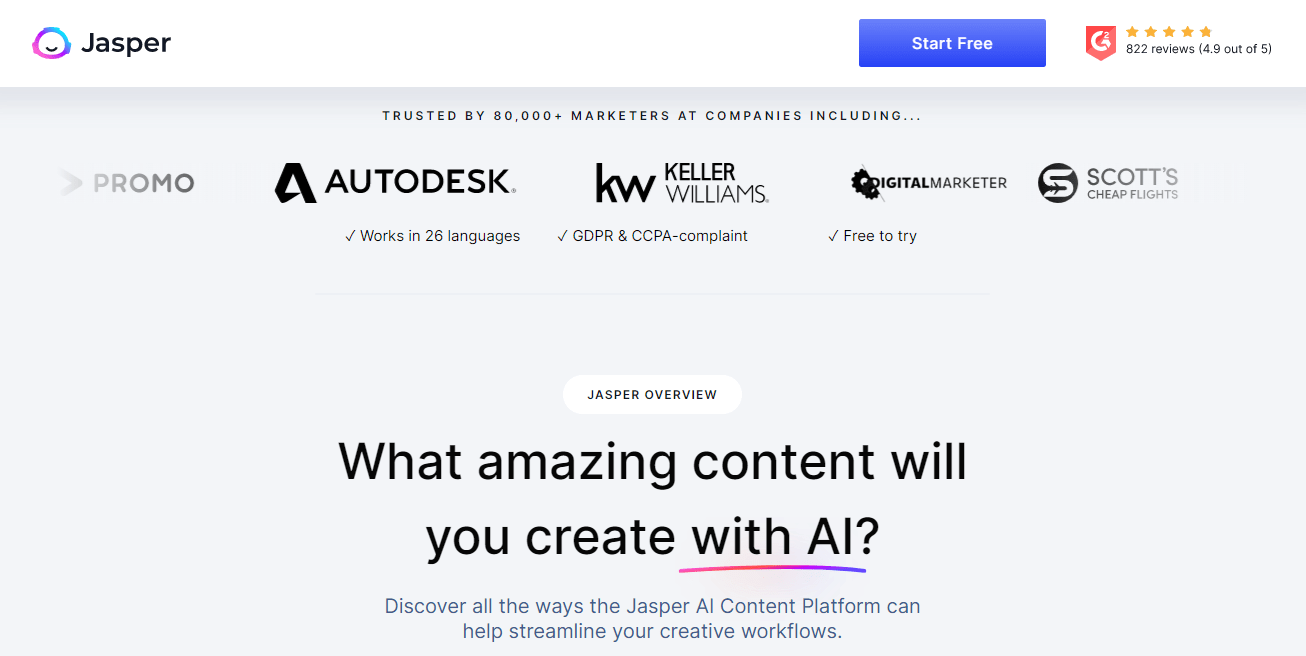Viewport: 1306px width, 656px height.
Task: Select the G2 review badge icon
Action: 1100,43
